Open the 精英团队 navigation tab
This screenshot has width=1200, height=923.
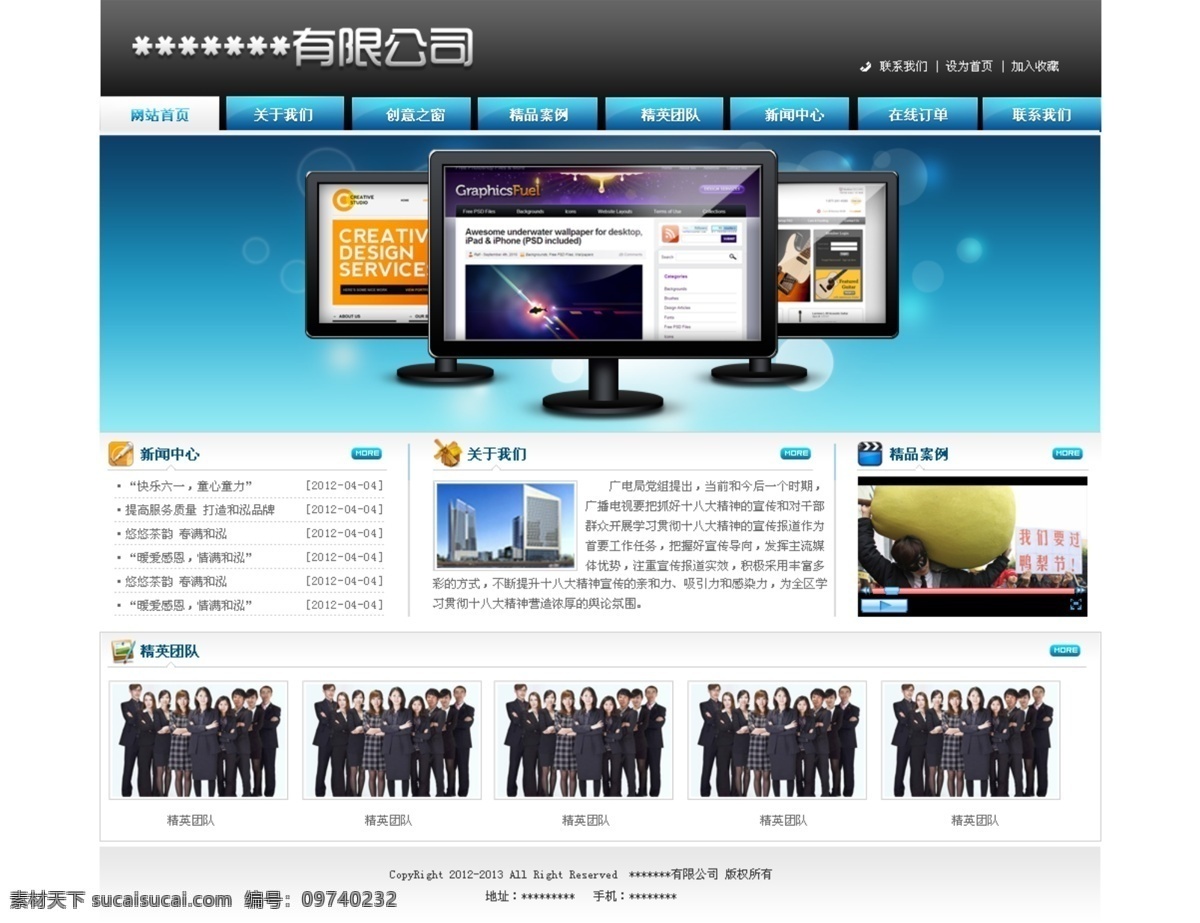click(x=664, y=114)
